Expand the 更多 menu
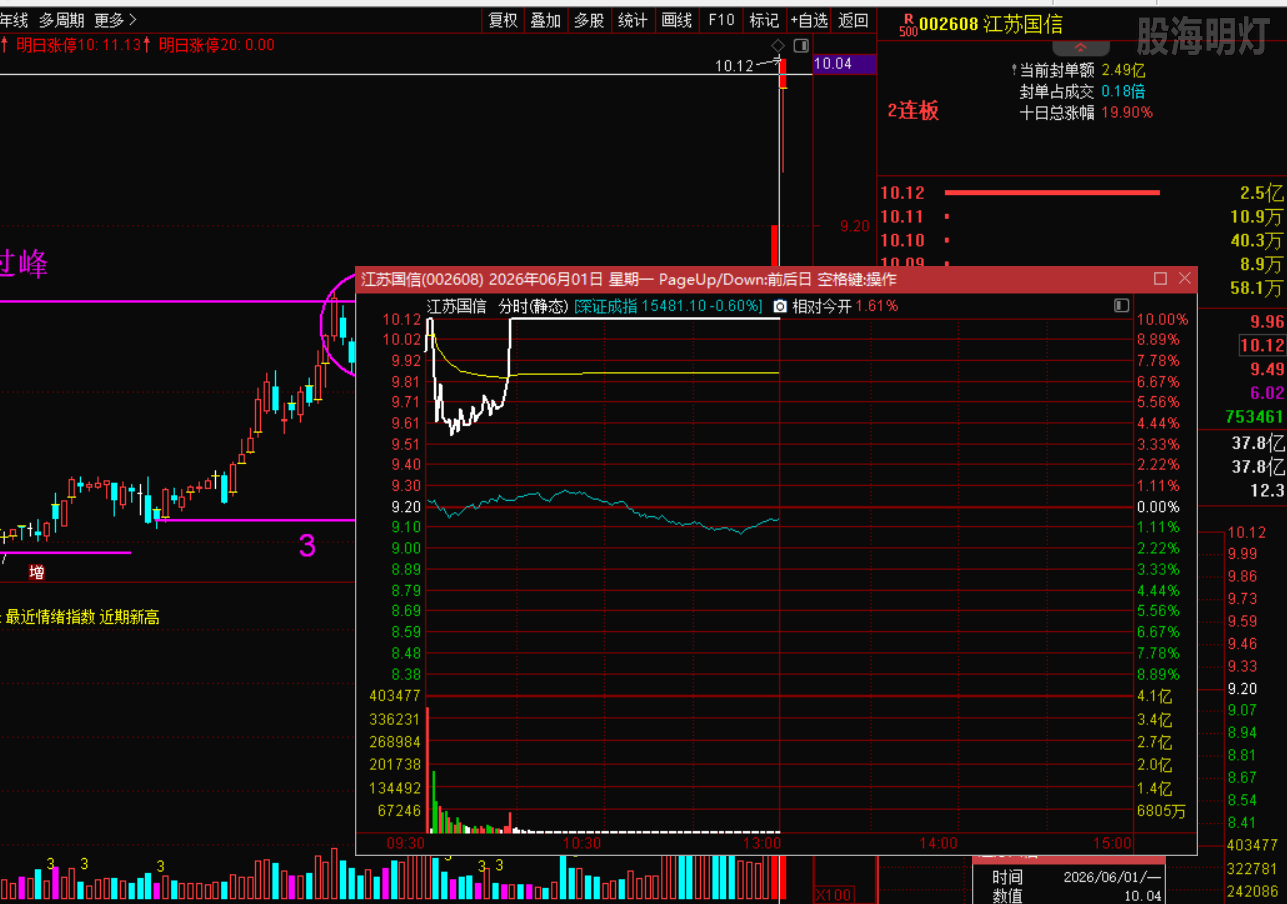 point(115,20)
